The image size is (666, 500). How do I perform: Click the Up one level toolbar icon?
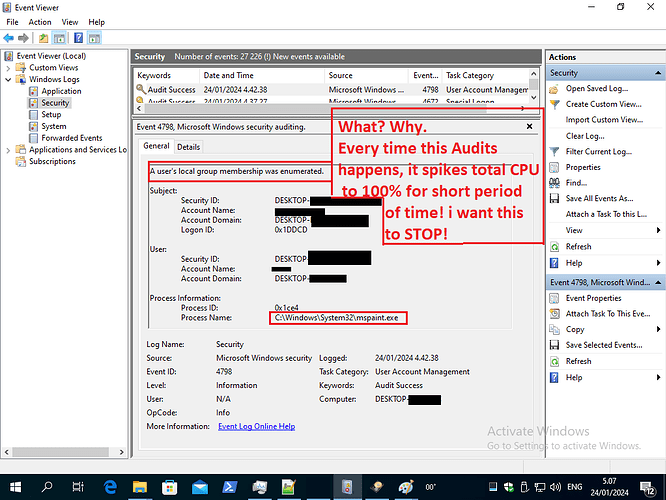(x=43, y=38)
